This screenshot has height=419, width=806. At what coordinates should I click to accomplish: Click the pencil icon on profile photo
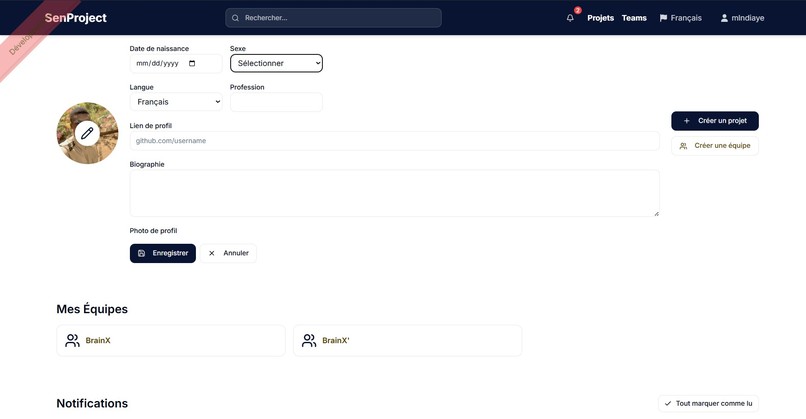click(x=87, y=133)
